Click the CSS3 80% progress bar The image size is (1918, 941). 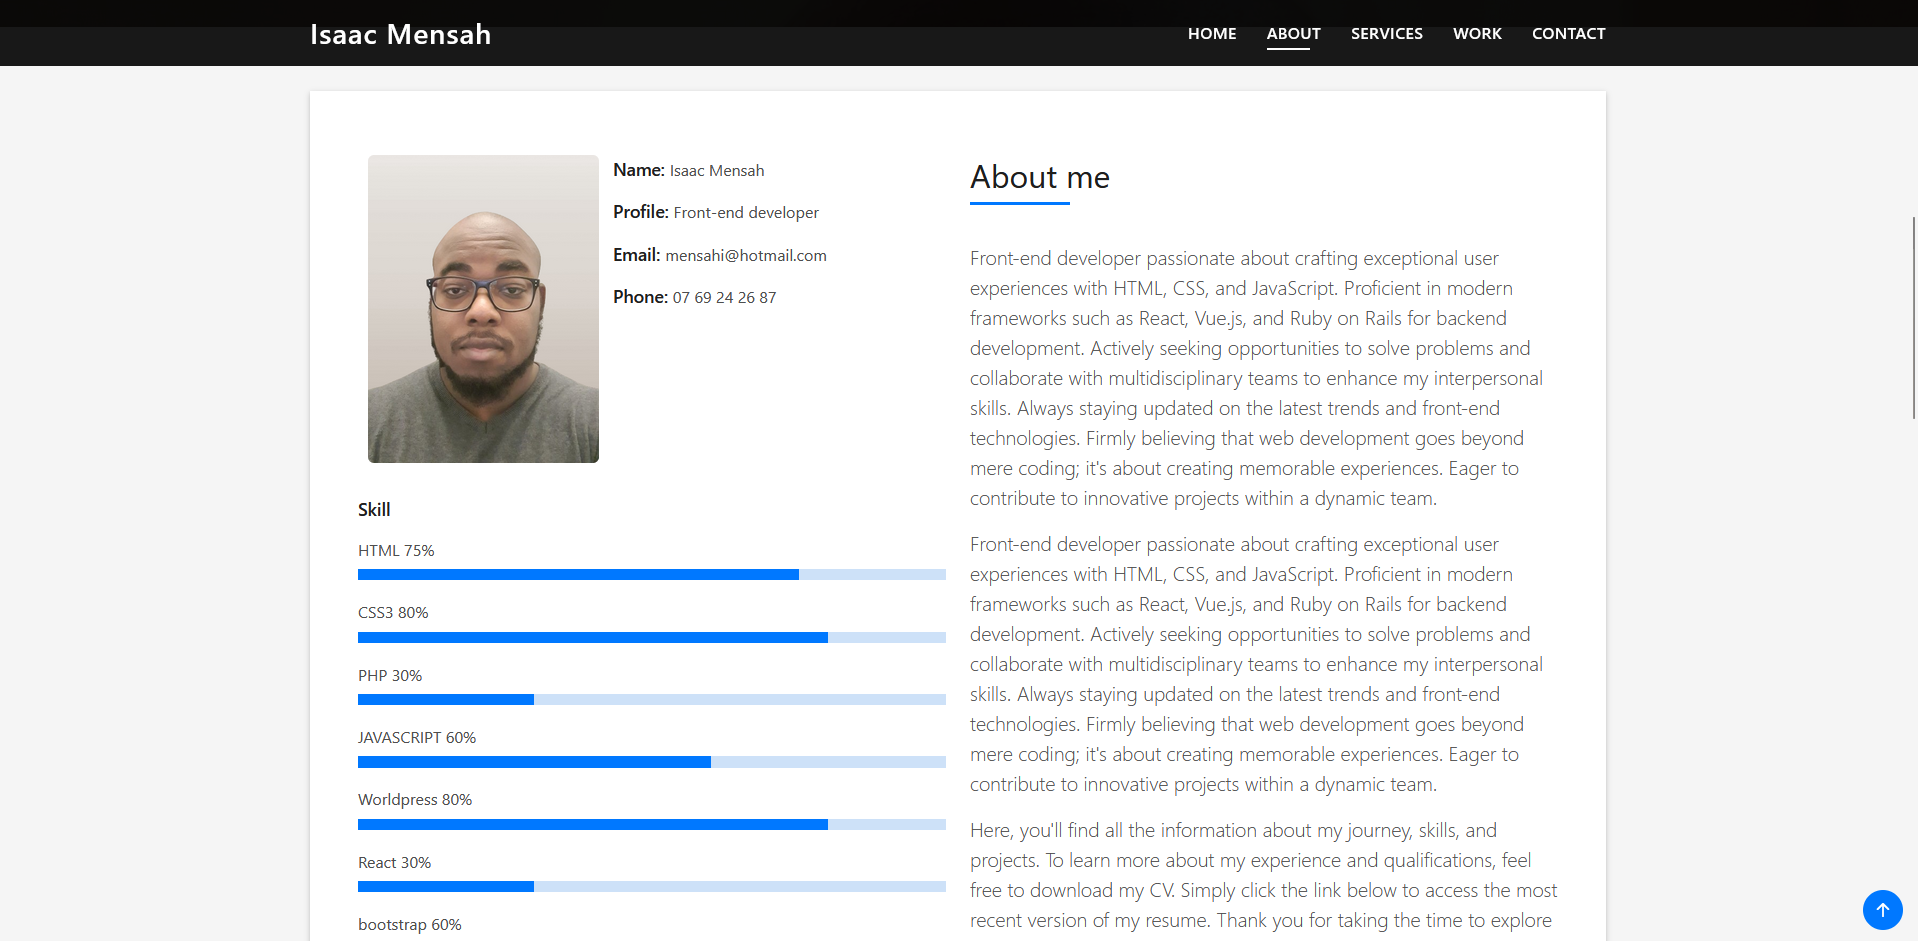[652, 637]
